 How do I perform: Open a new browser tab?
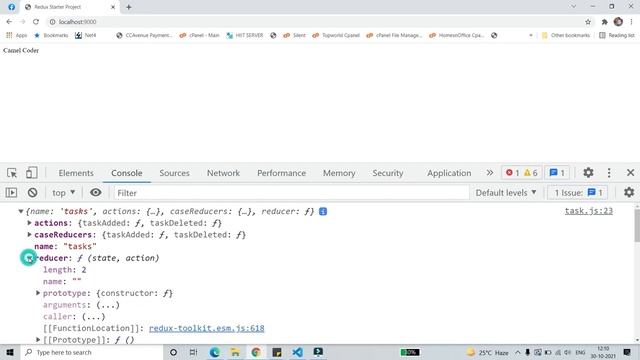click(129, 7)
